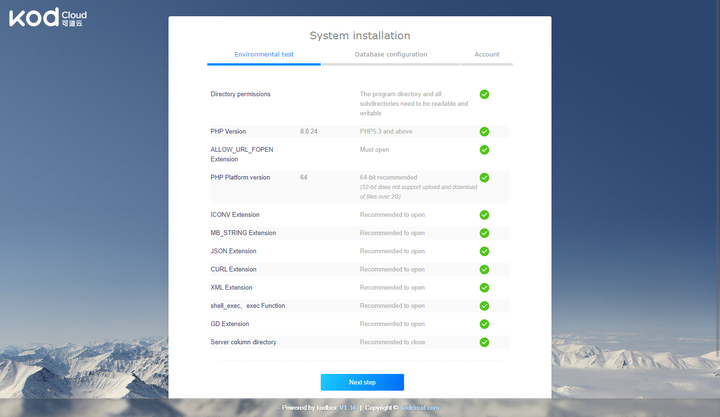Click the ICONV Extension green check icon
The image size is (720, 417).
point(484,215)
